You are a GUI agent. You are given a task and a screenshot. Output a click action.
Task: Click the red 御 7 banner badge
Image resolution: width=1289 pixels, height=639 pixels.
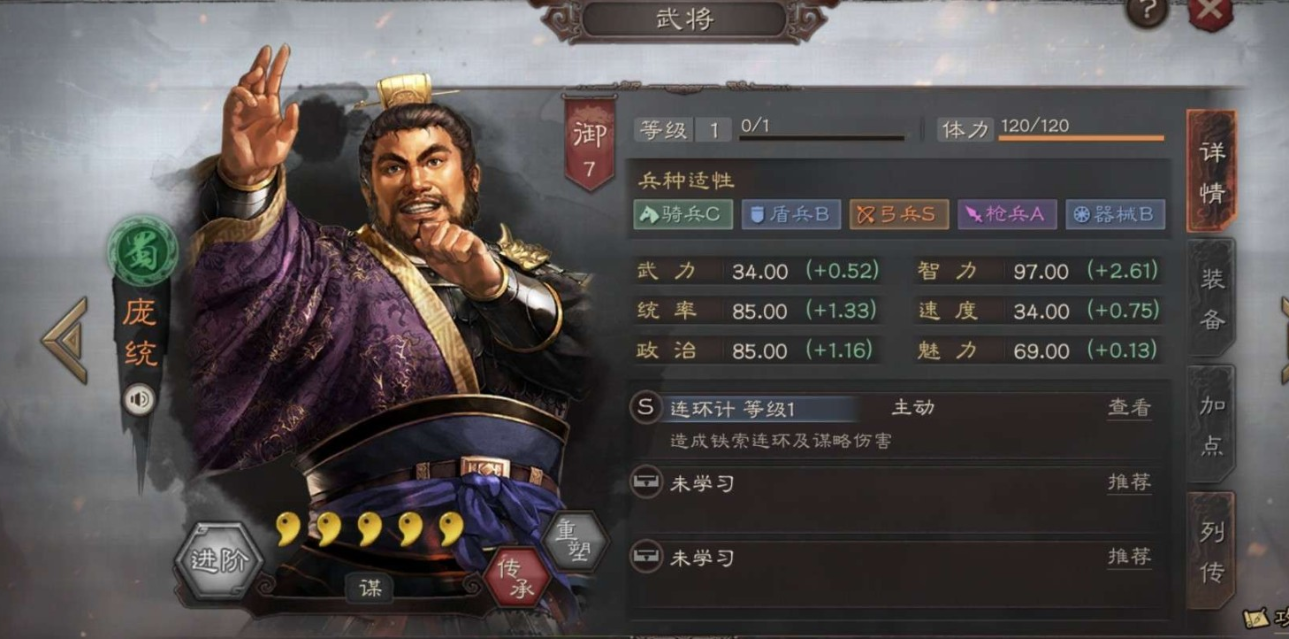[588, 143]
